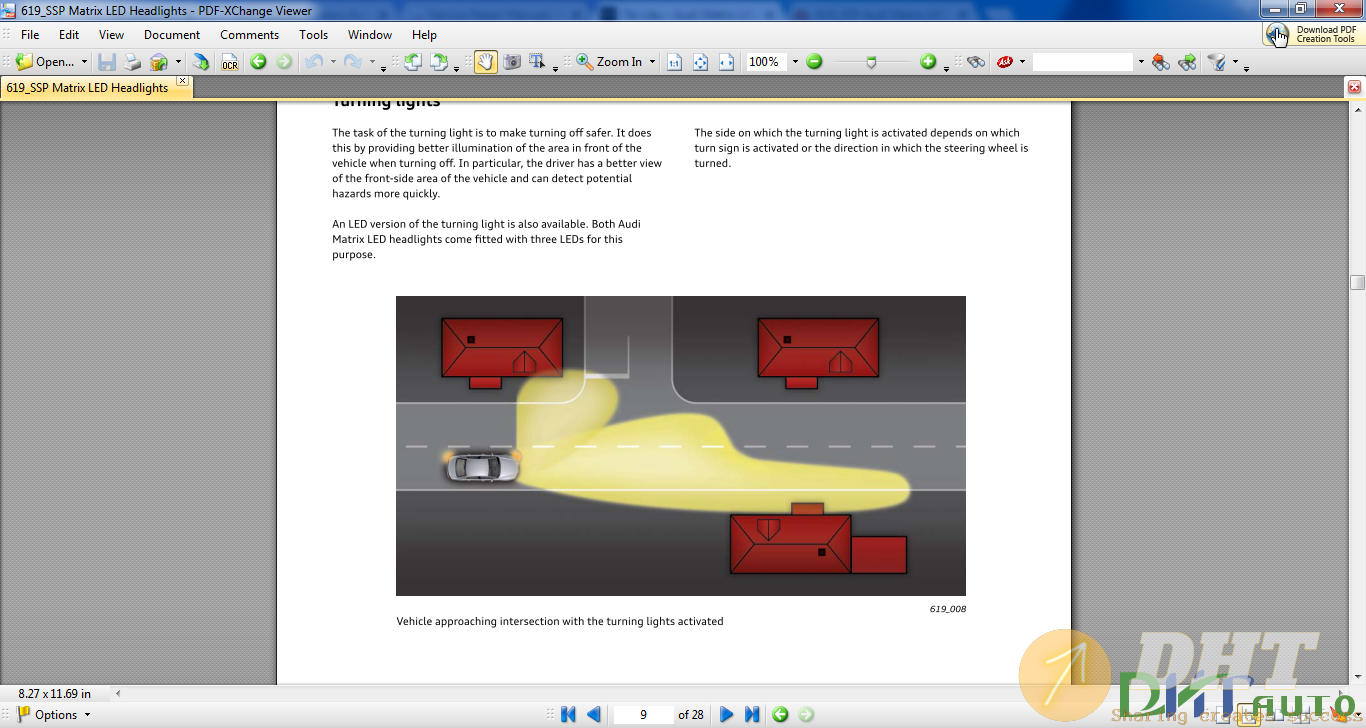Select the 619_SSP Matrix LED Headlights tab

click(x=87, y=88)
